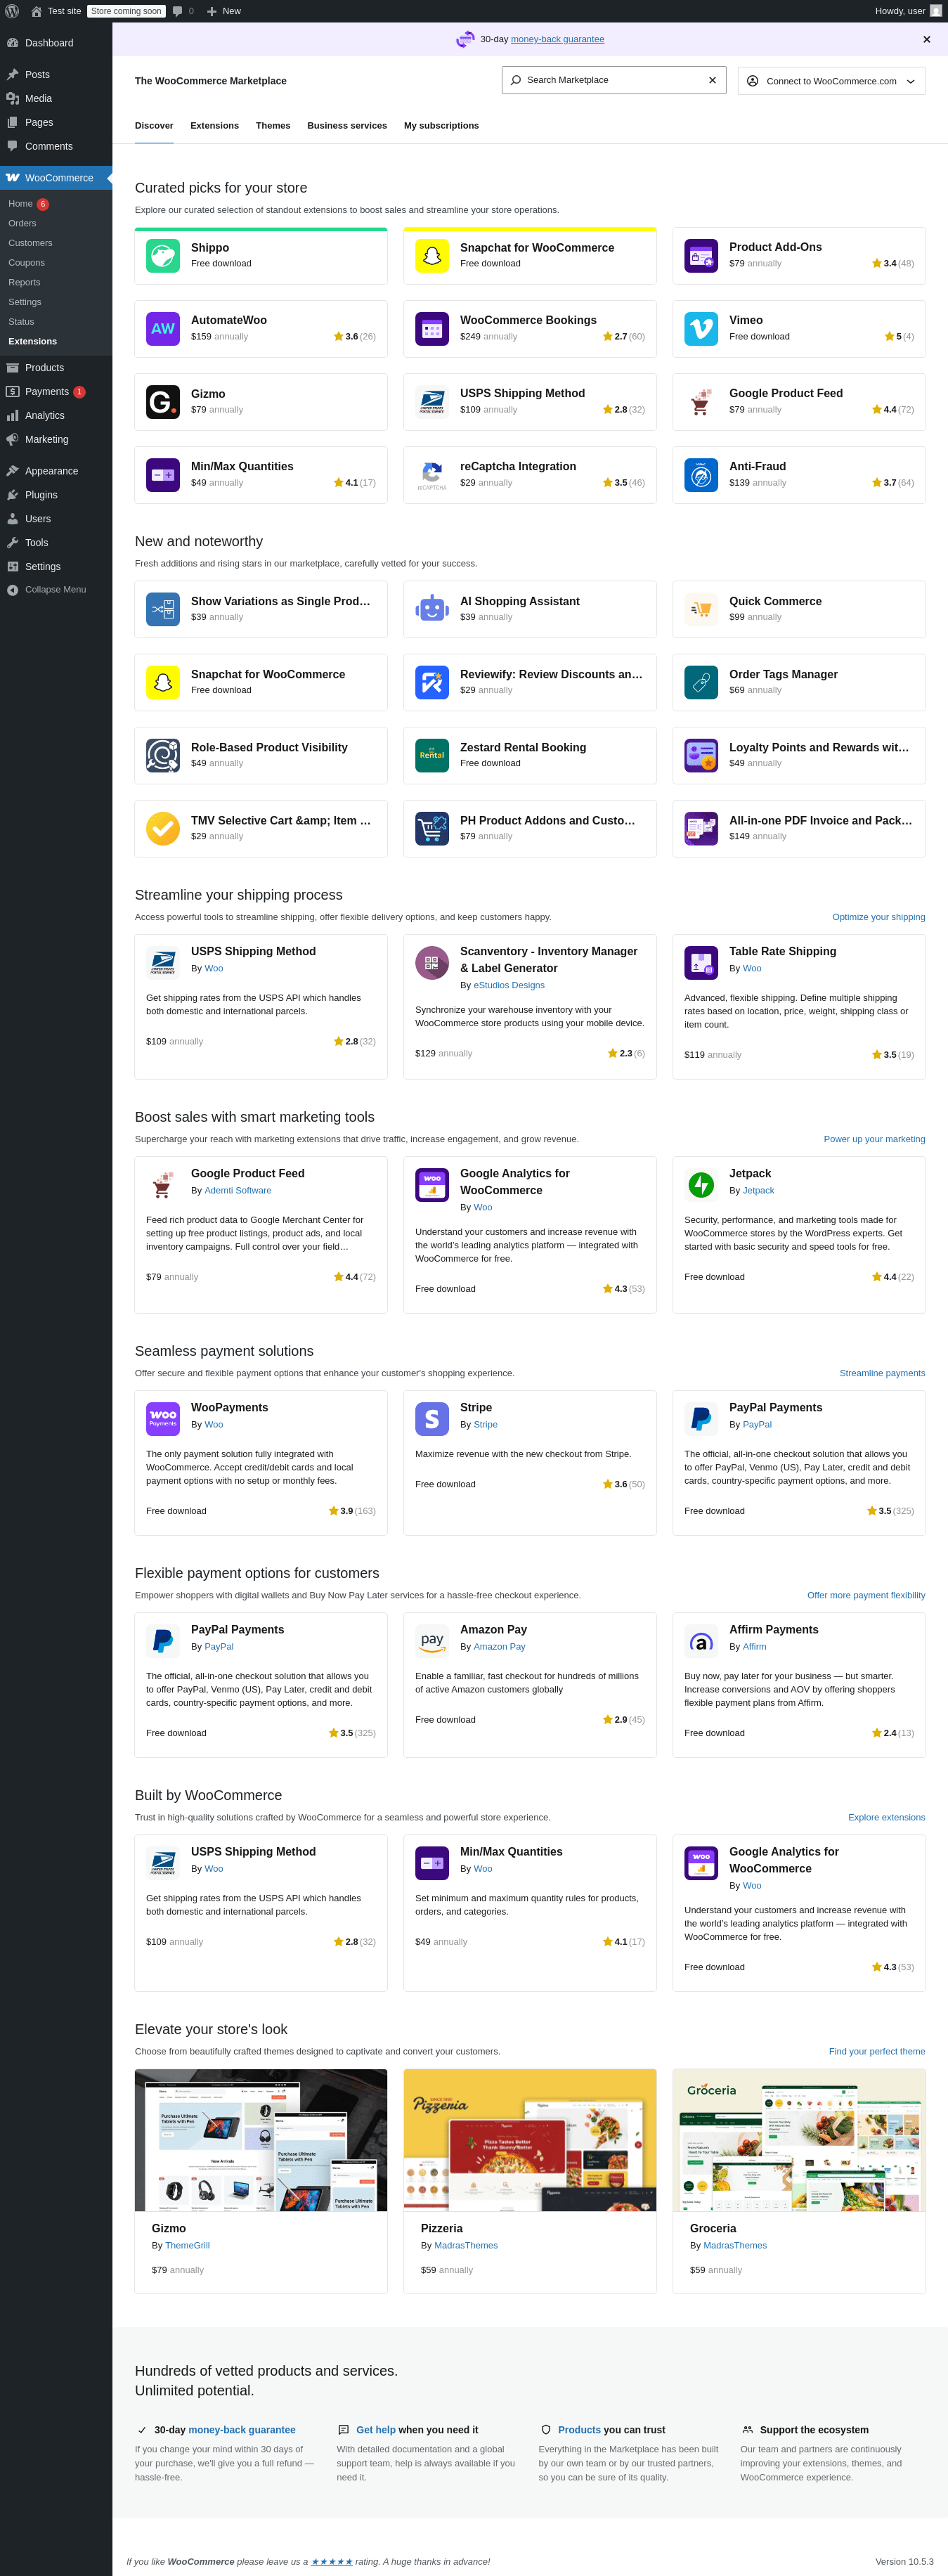Select the Jetpack green icon
948x2576 pixels.
point(701,1184)
